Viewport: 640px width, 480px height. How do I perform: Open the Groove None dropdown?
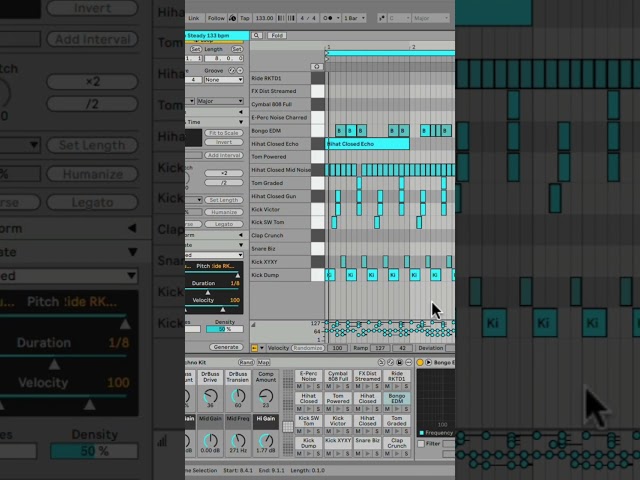point(224,80)
